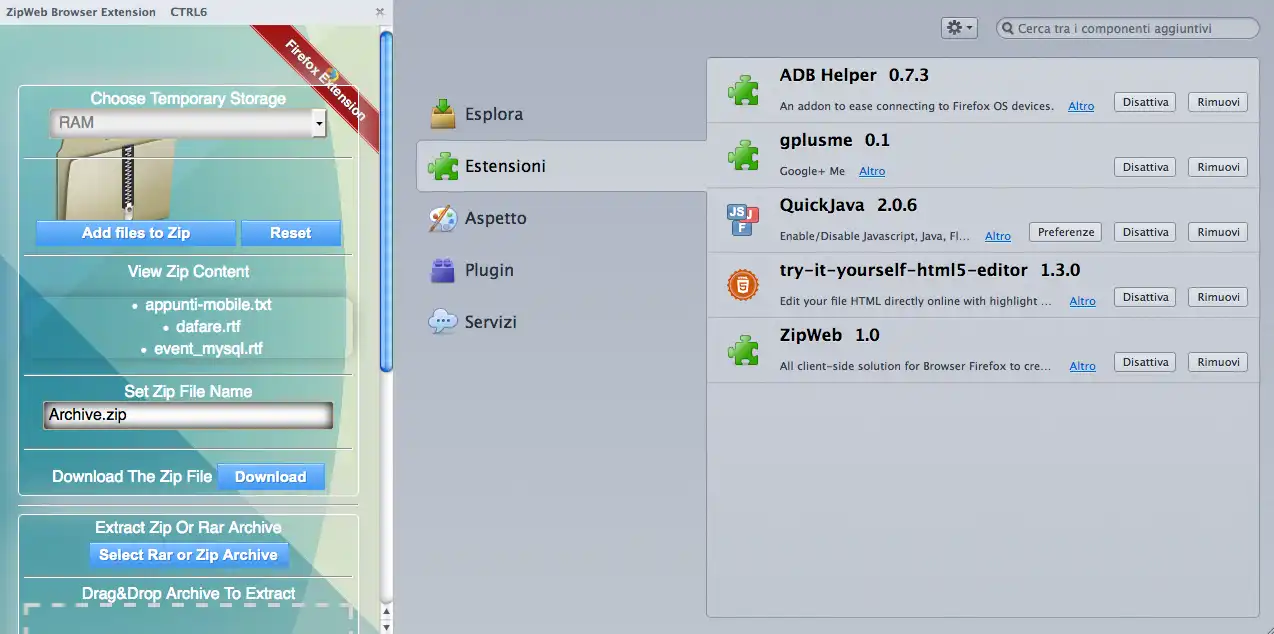Open the RAM temporary storage dropdown
Screen dimensions: 1274x634
(188, 123)
